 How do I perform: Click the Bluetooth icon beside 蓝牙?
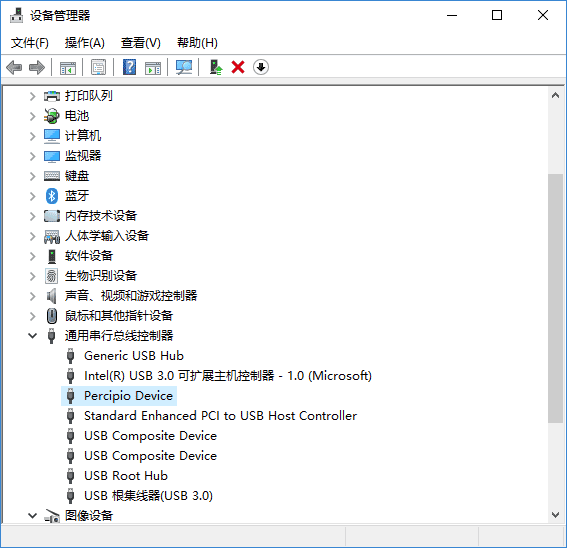(x=52, y=196)
